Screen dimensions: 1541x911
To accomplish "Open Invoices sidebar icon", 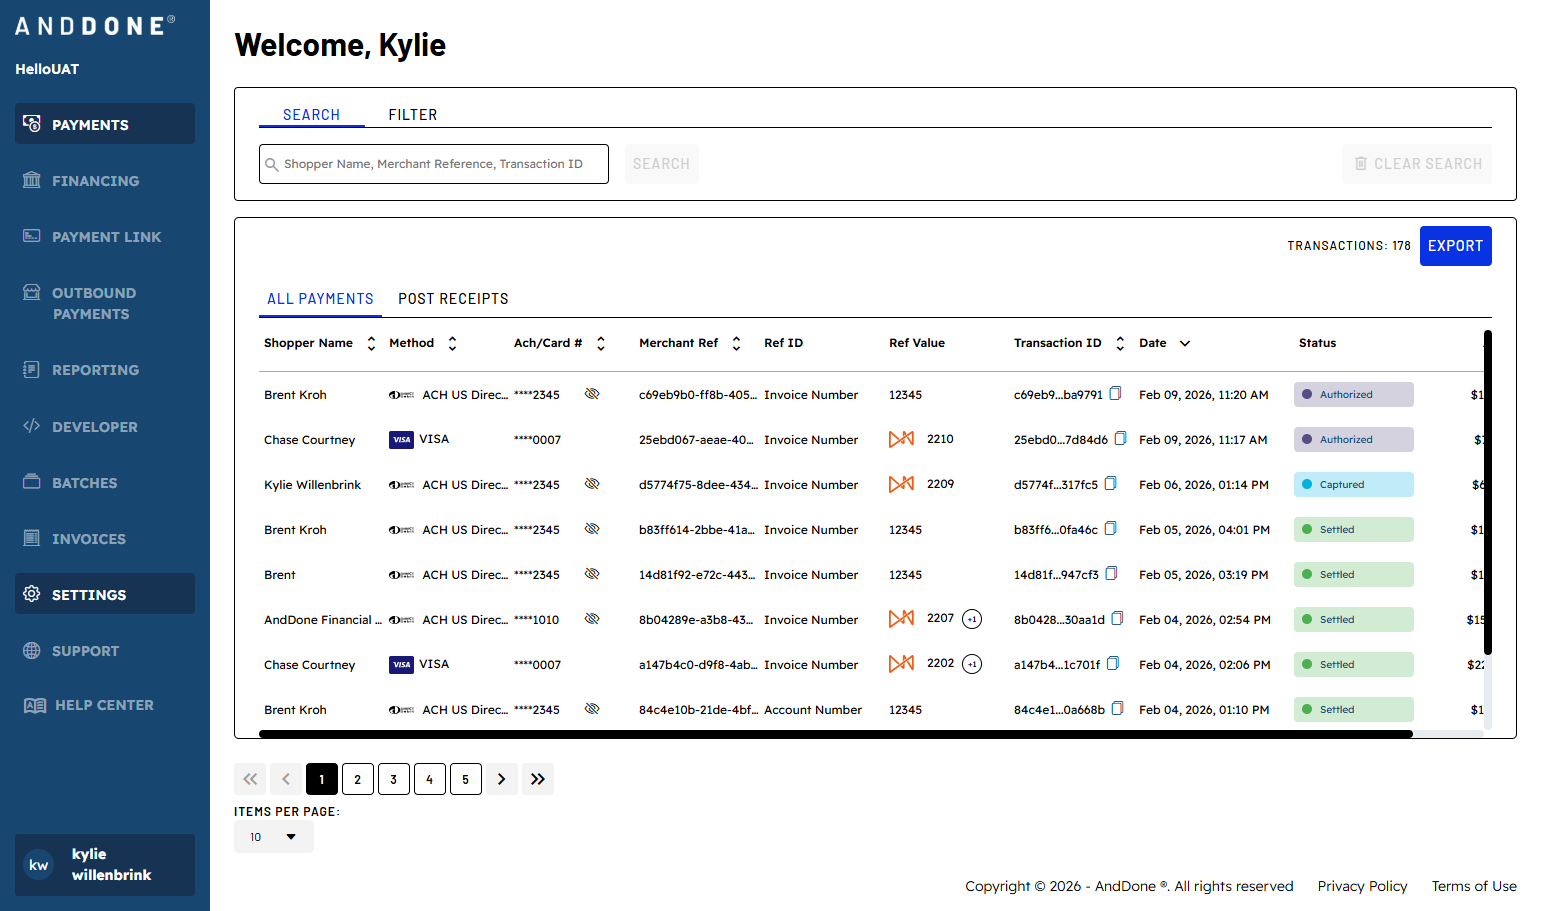I will 32,538.
